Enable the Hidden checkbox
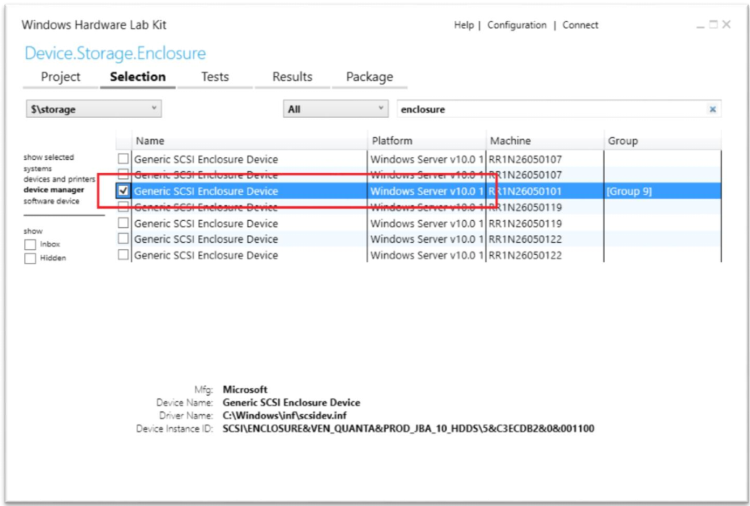 [x=30, y=258]
